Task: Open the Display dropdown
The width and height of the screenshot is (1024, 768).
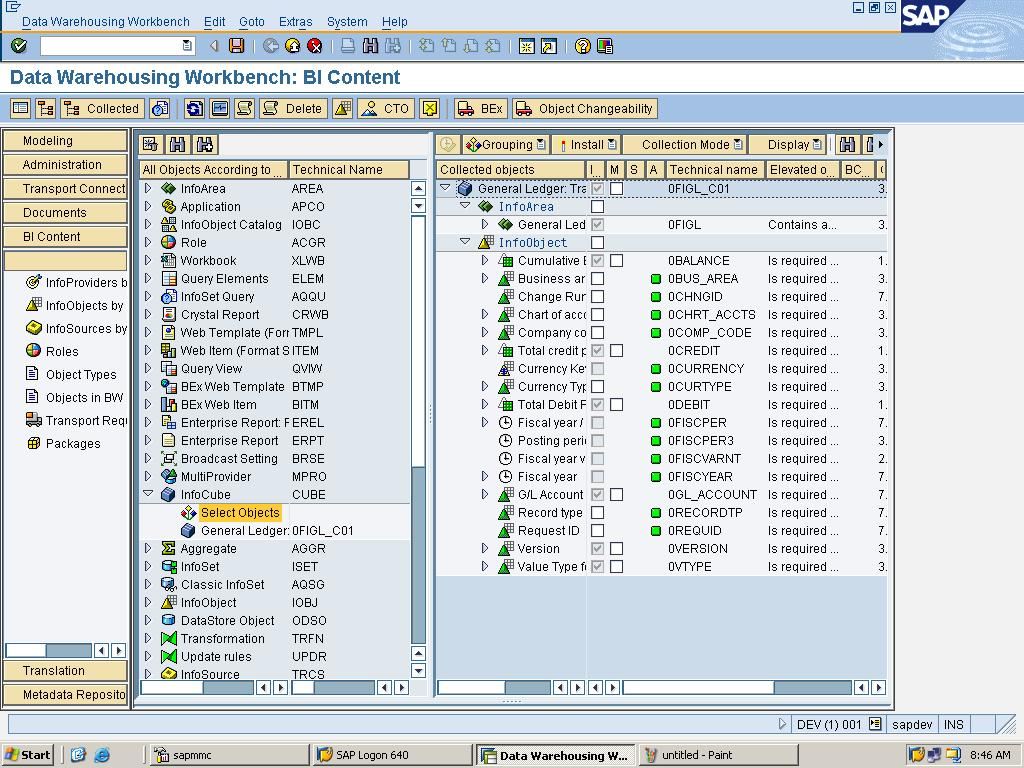Action: point(788,144)
